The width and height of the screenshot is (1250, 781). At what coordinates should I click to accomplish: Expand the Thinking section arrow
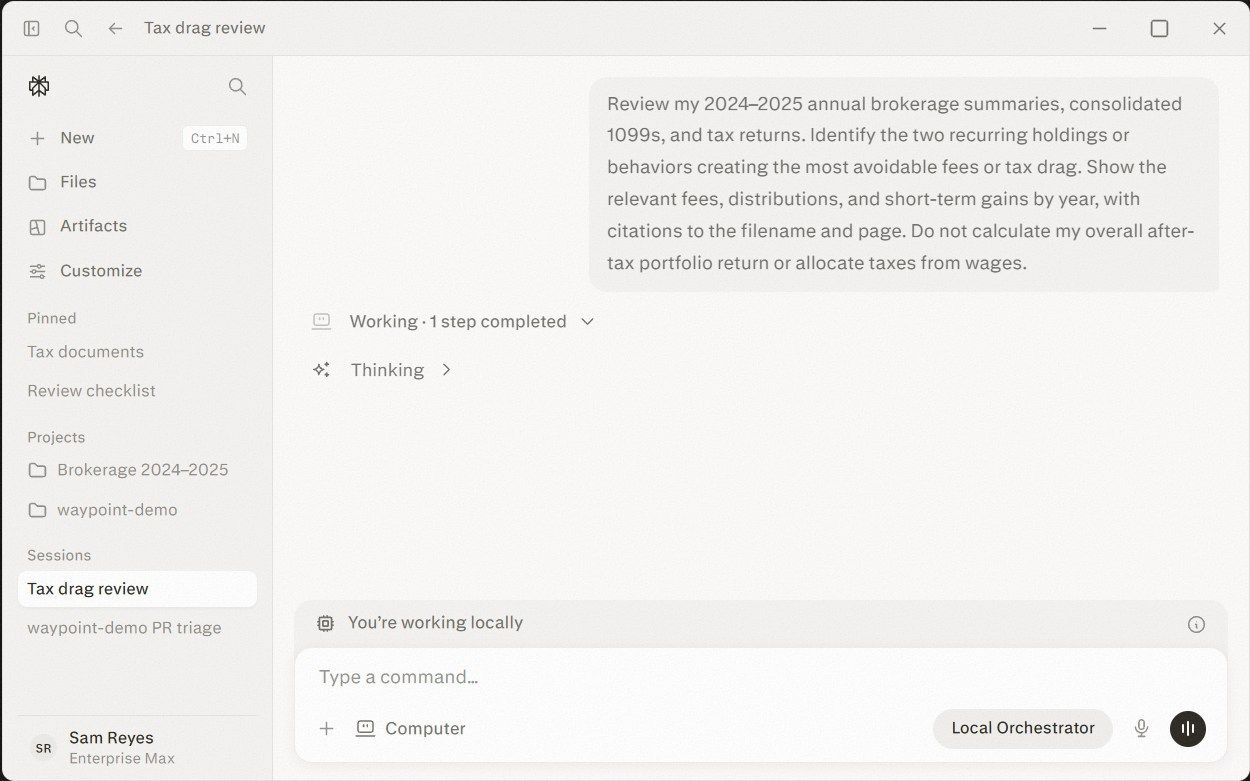[446, 370]
